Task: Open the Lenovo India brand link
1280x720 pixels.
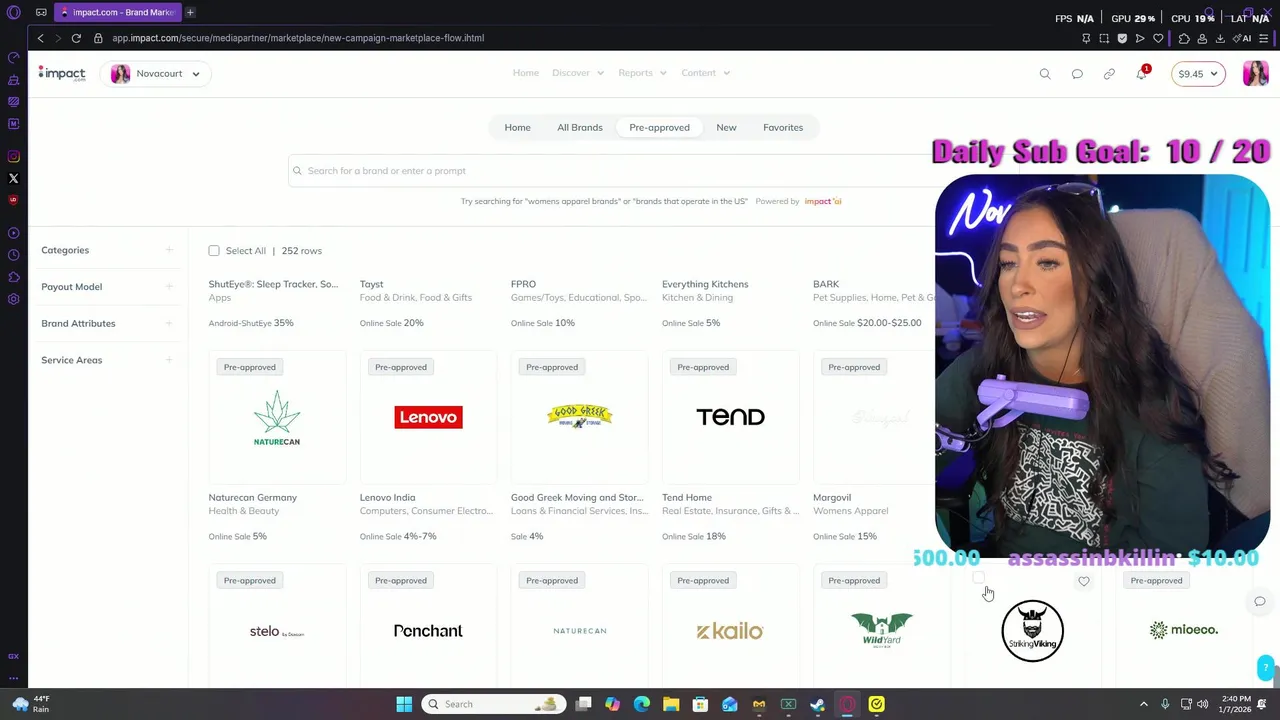Action: point(387,497)
